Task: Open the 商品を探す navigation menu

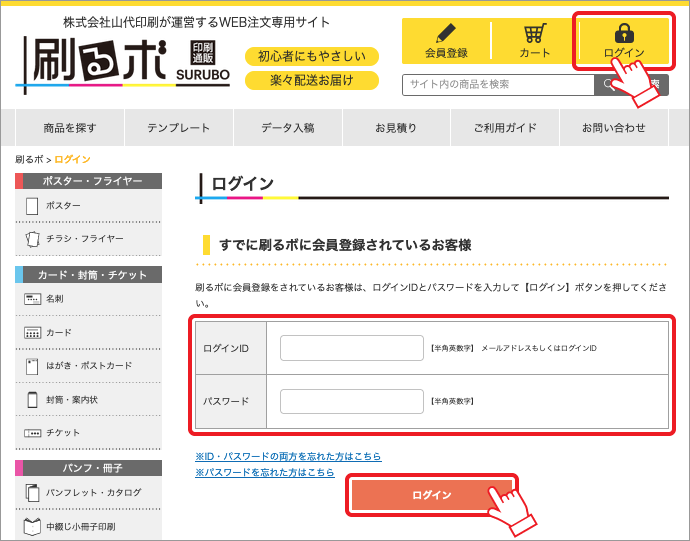Action: coord(70,128)
